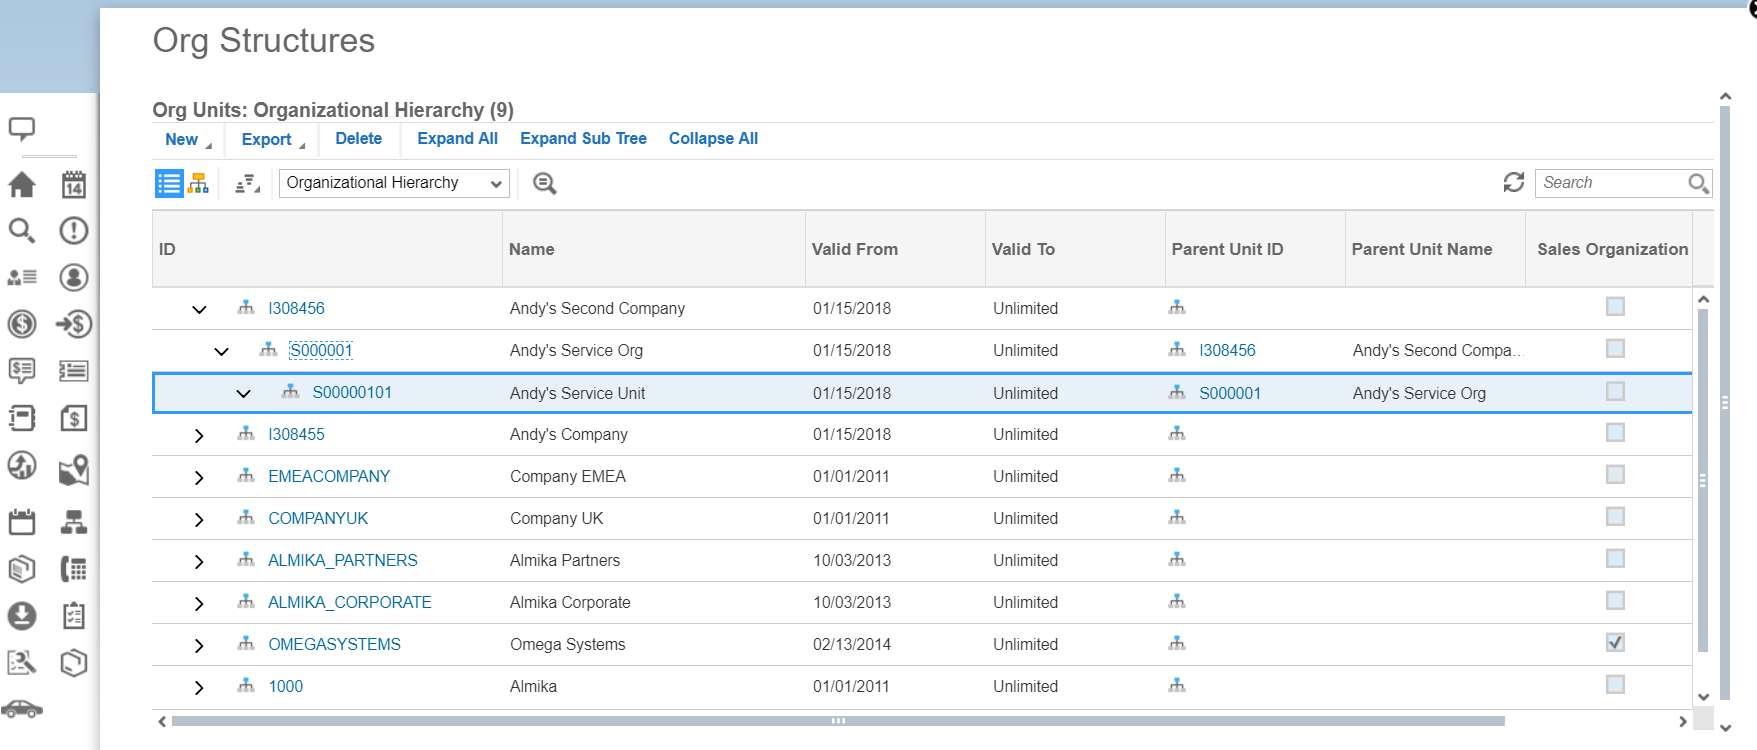The width and height of the screenshot is (1757, 750).
Task: Open the New menu
Action: point(186,139)
